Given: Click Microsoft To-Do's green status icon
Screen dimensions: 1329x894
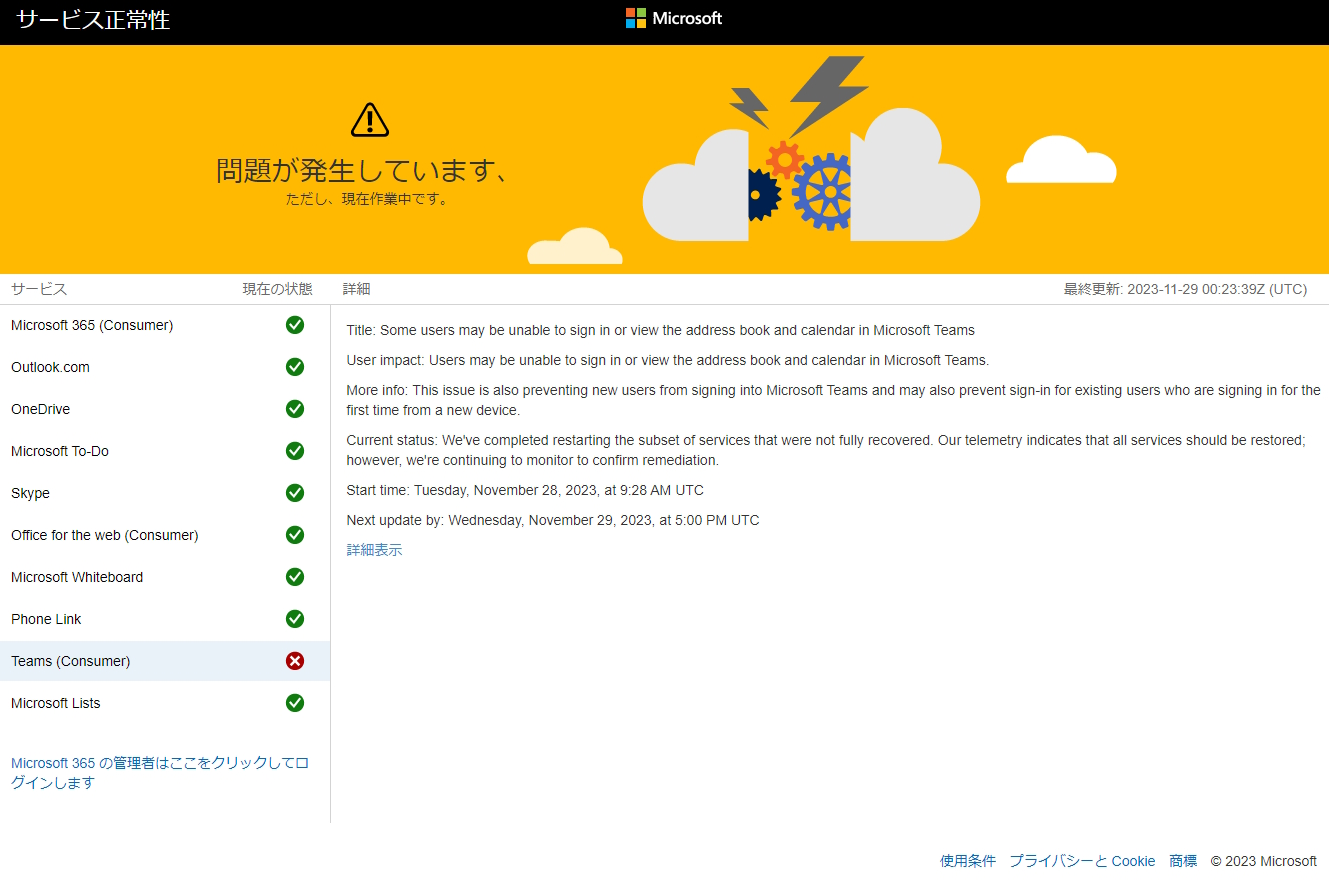Looking at the screenshot, I should point(294,451).
